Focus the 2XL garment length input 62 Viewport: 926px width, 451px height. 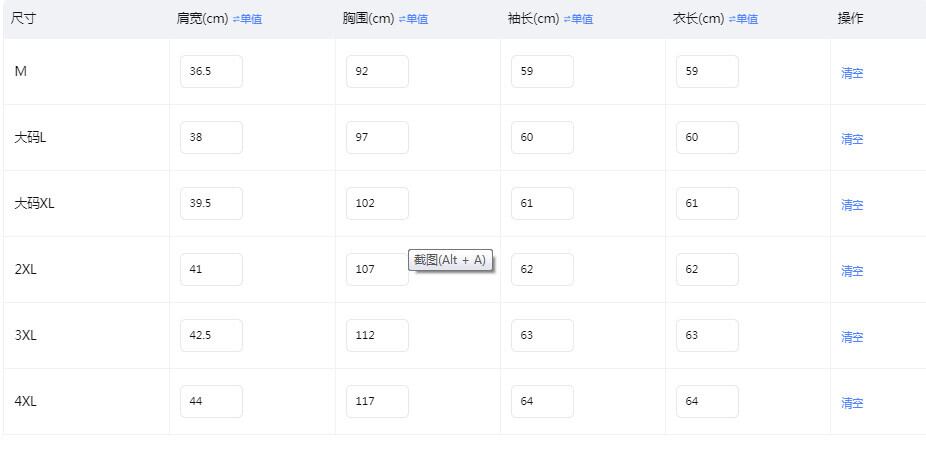click(707, 270)
